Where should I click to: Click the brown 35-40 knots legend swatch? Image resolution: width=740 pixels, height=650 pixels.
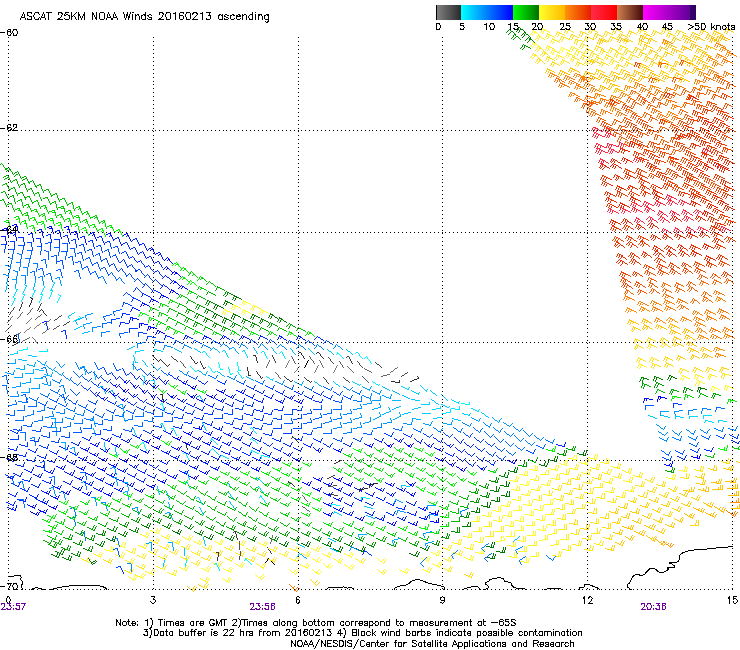630,12
